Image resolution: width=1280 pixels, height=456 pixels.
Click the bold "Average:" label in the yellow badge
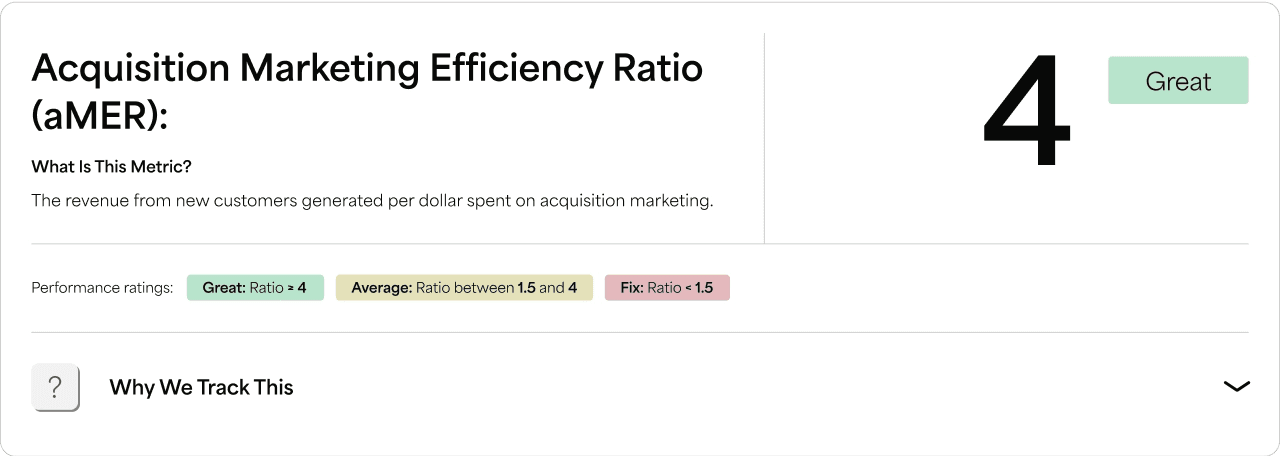(x=380, y=288)
